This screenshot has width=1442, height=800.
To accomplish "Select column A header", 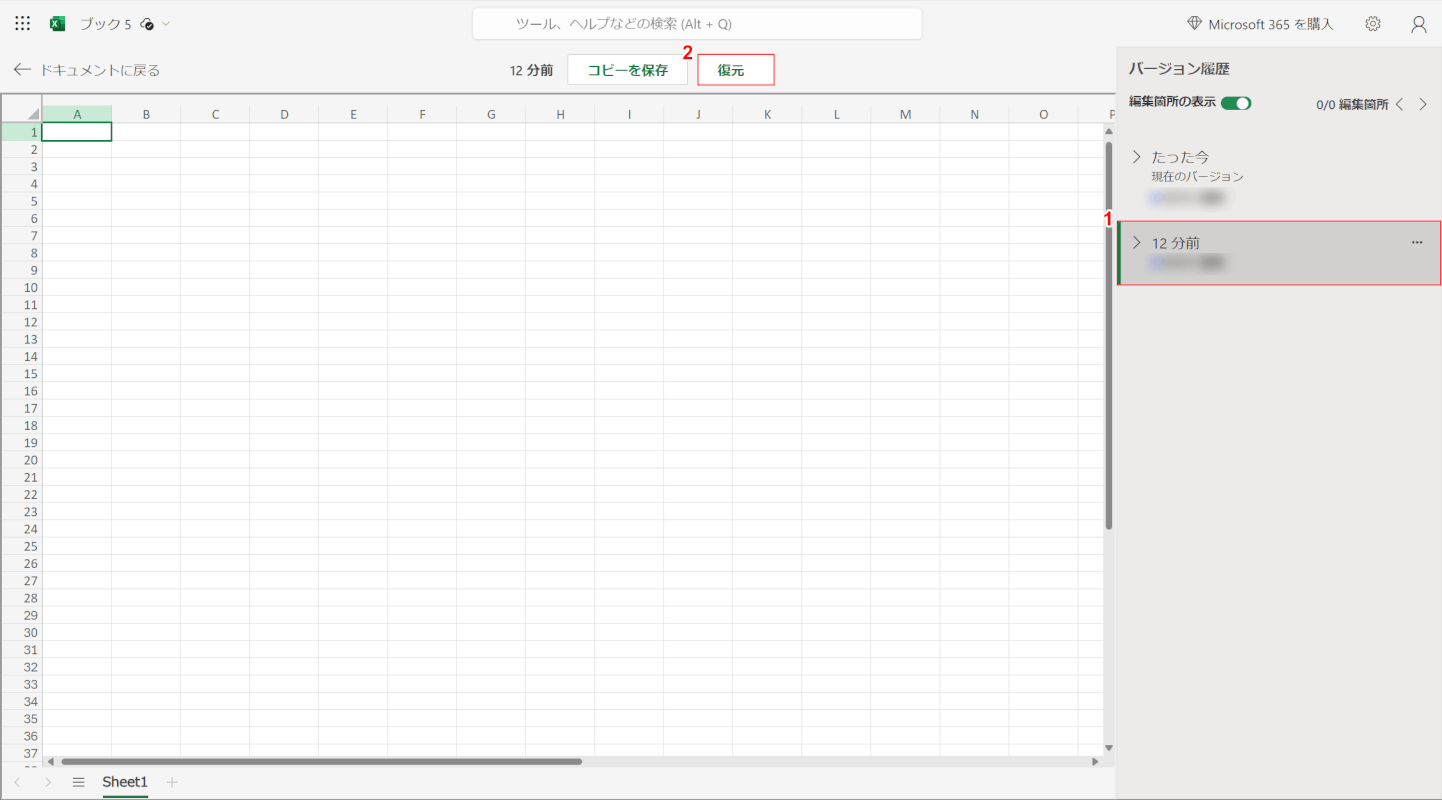I will [x=77, y=114].
